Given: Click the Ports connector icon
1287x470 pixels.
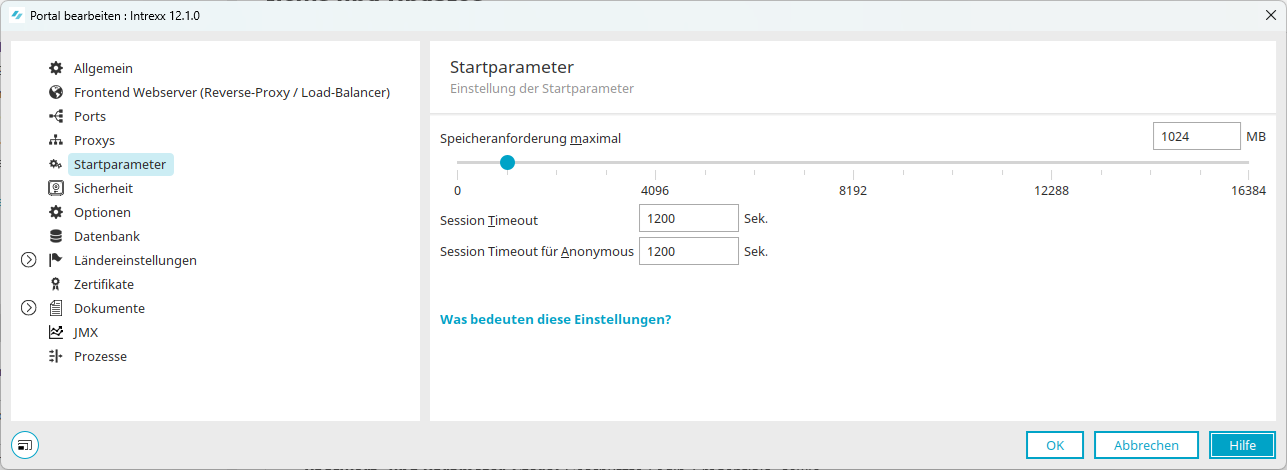Looking at the screenshot, I should [56, 116].
